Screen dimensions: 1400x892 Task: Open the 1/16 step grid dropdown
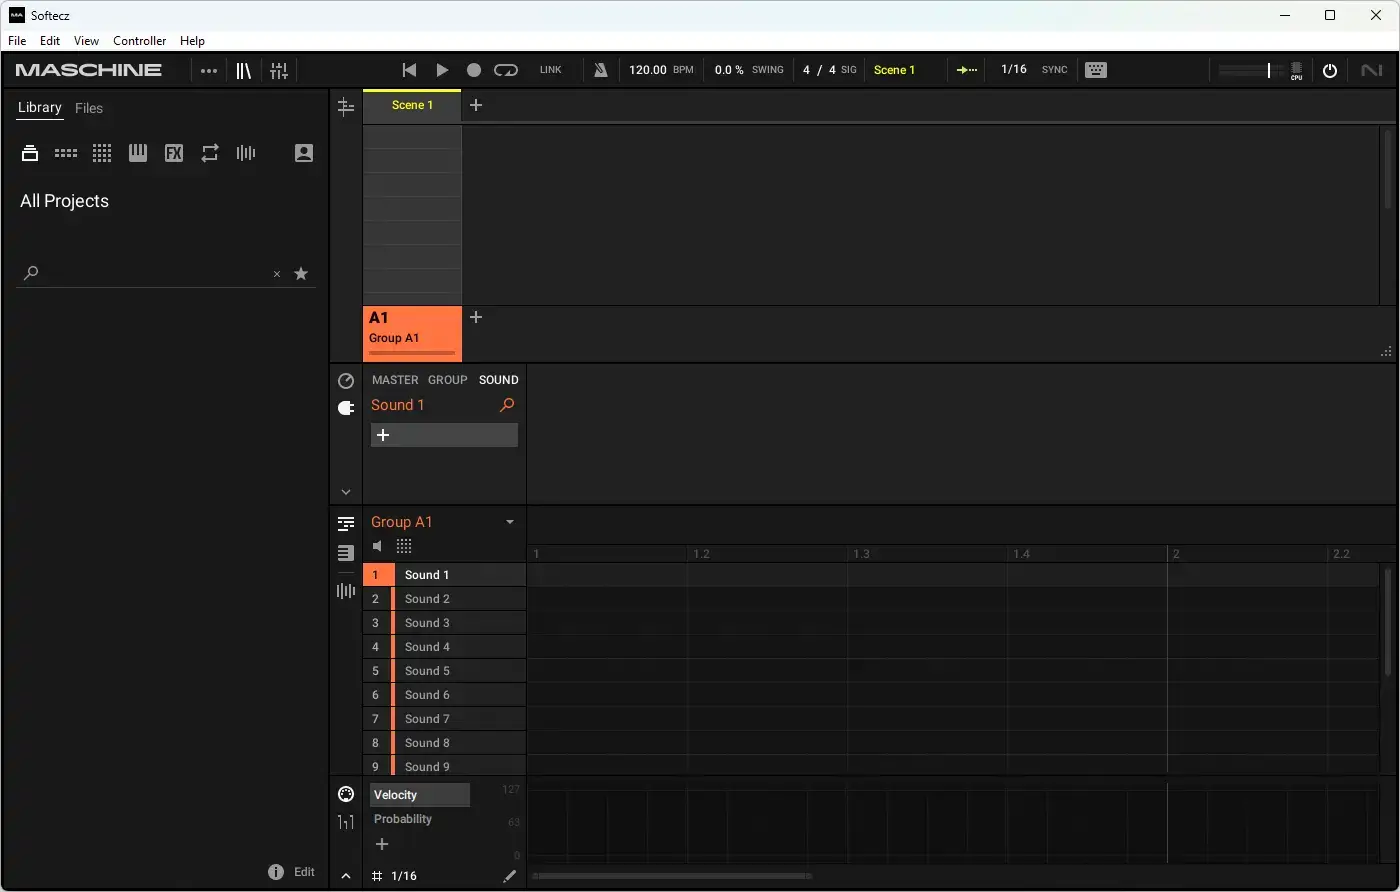tap(404, 876)
